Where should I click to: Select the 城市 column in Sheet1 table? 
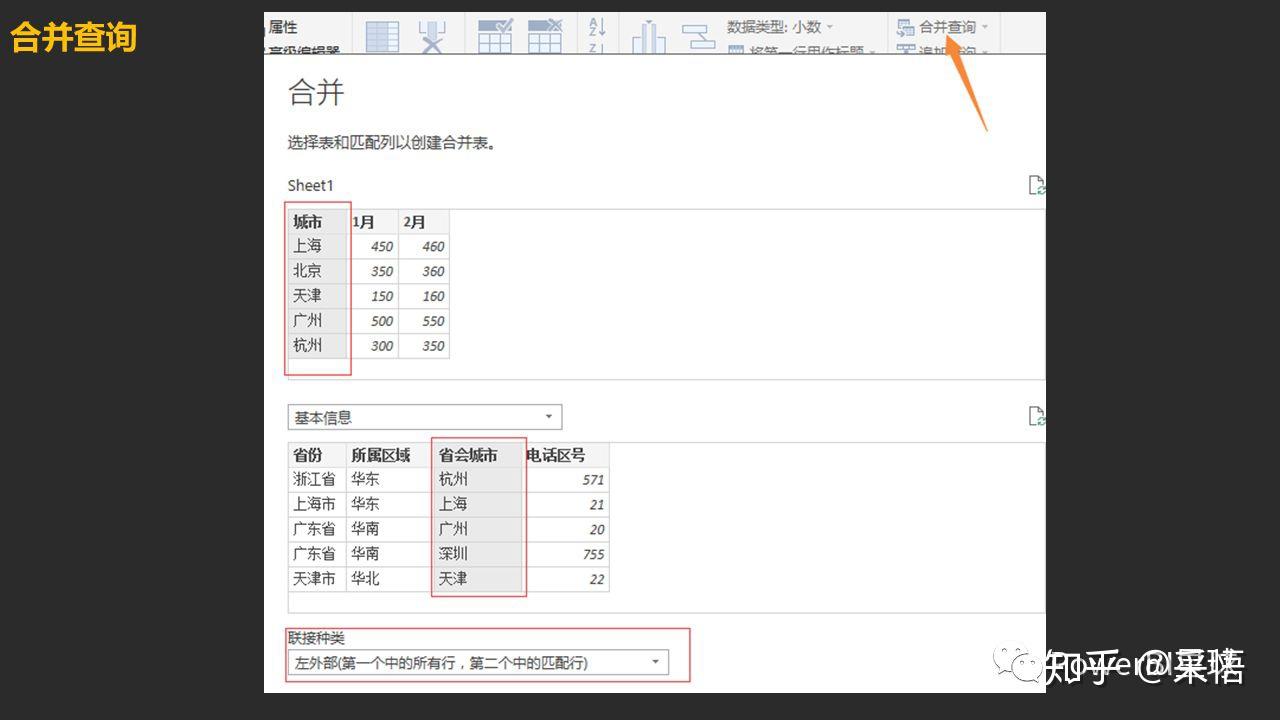click(310, 221)
